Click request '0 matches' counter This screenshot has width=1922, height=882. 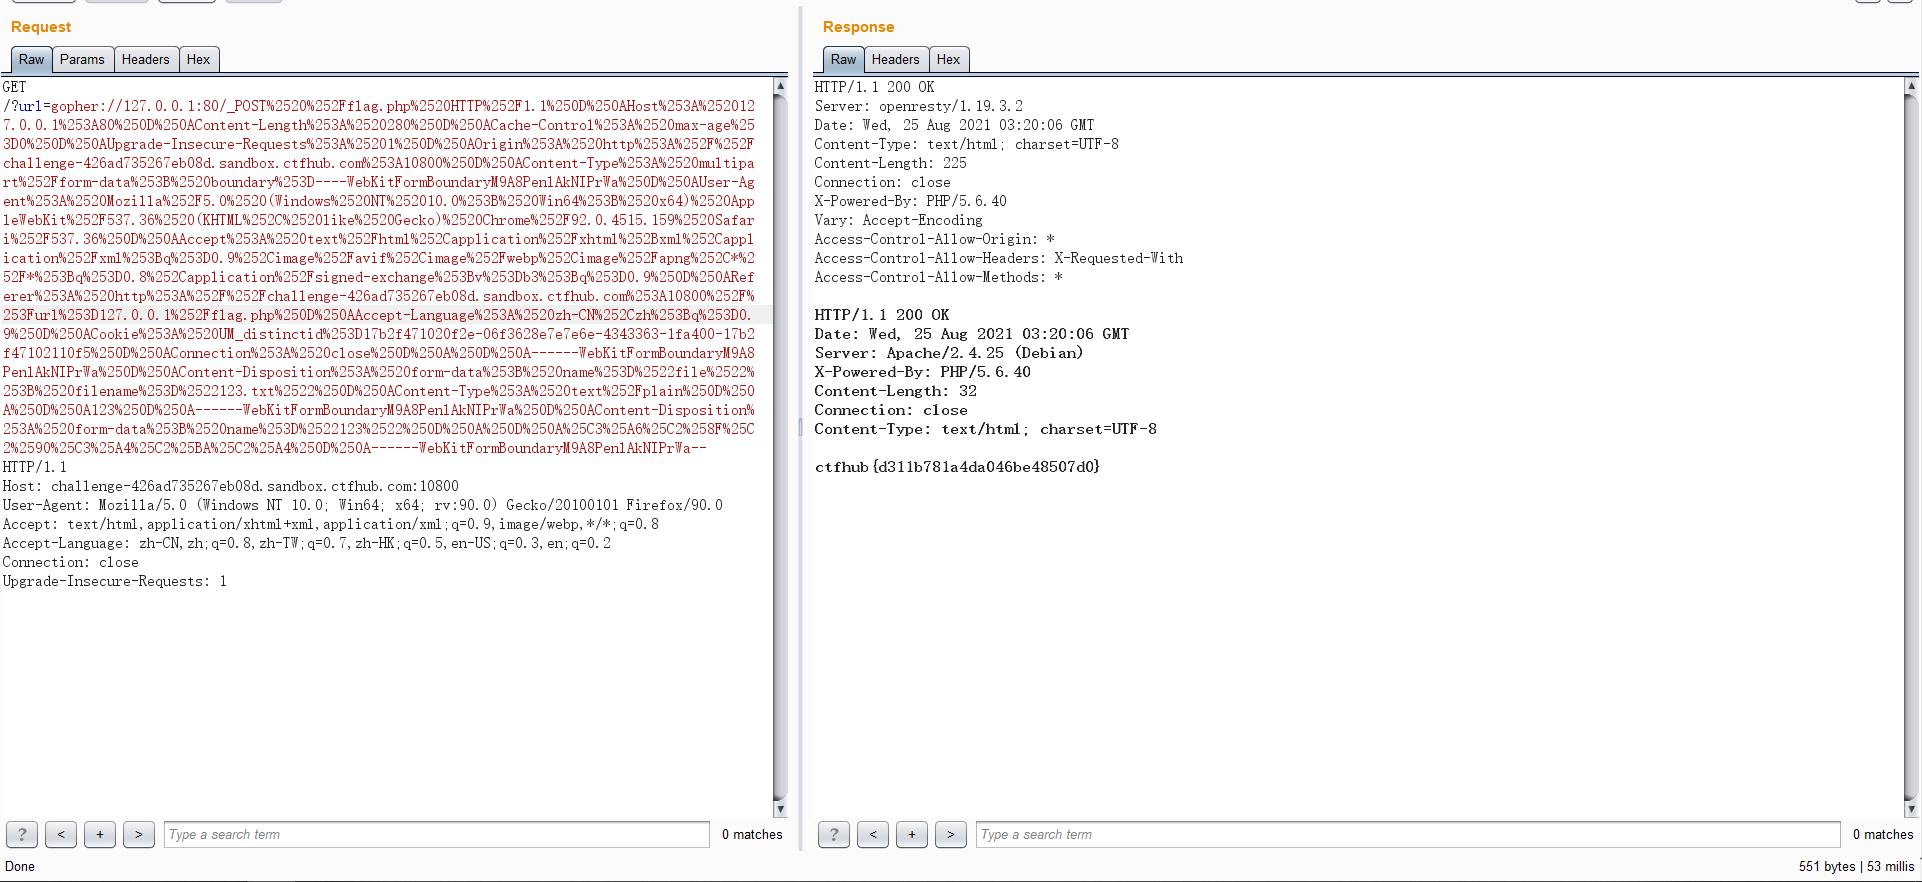(752, 834)
